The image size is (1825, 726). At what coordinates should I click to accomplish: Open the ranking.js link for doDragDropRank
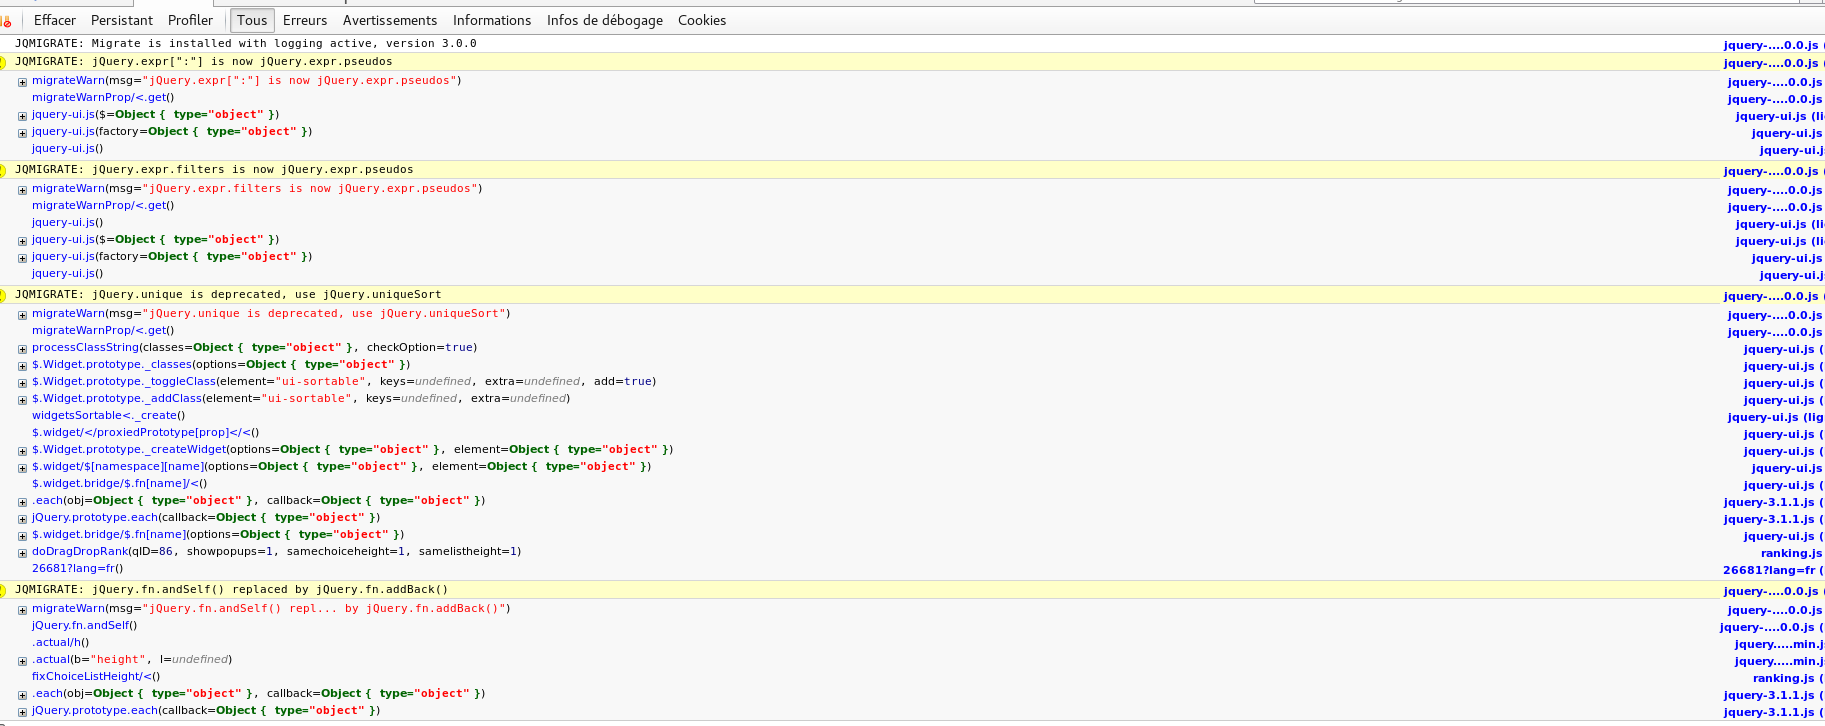pos(1790,553)
